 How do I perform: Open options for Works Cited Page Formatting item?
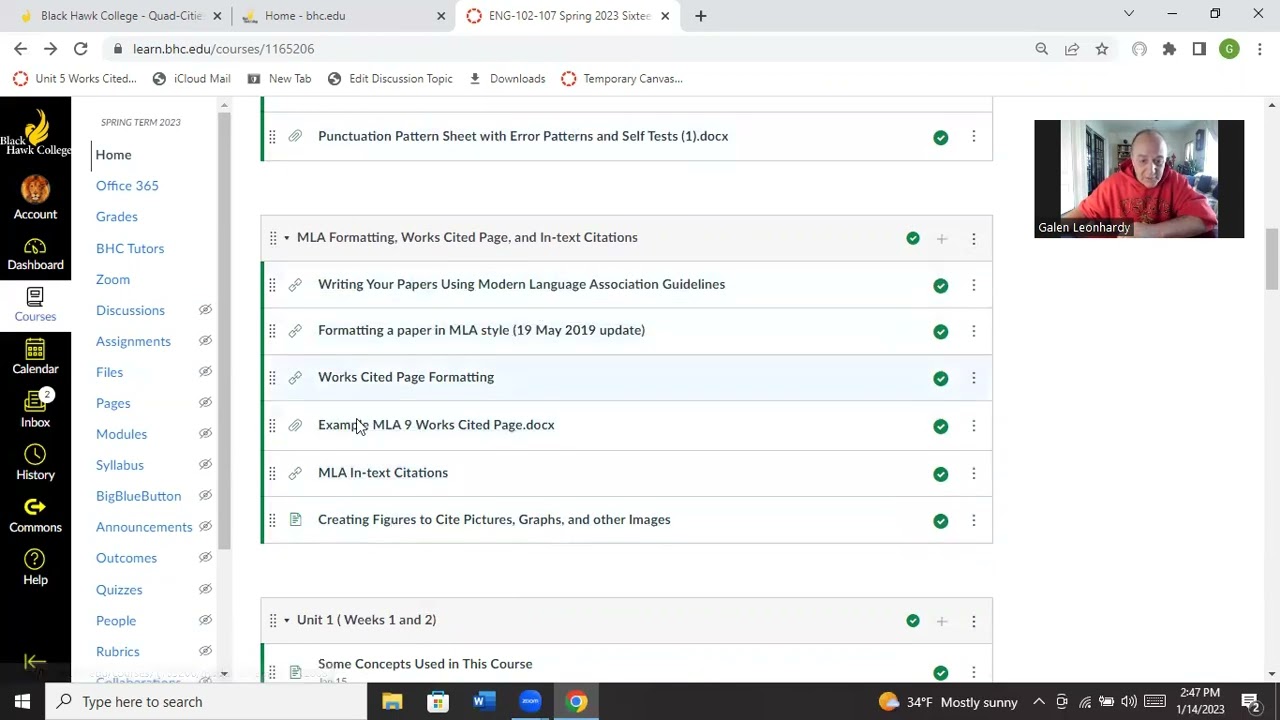coord(973,378)
